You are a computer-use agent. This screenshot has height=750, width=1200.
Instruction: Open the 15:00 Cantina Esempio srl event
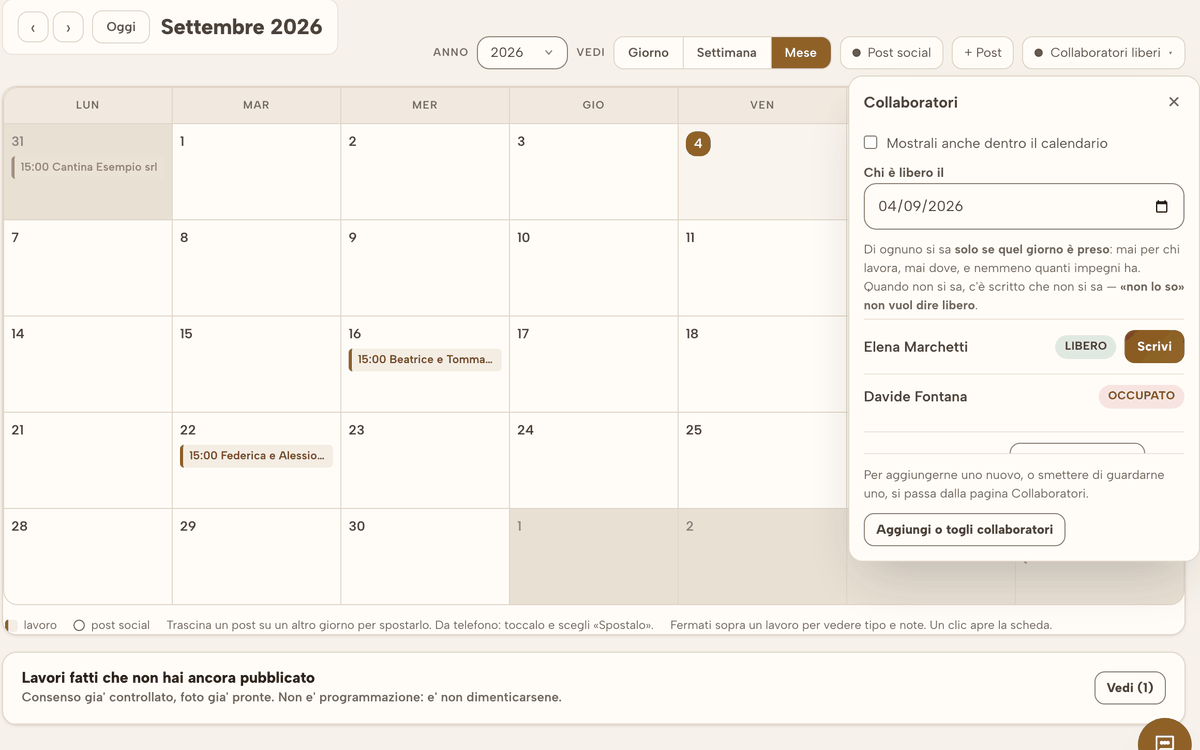coord(88,167)
